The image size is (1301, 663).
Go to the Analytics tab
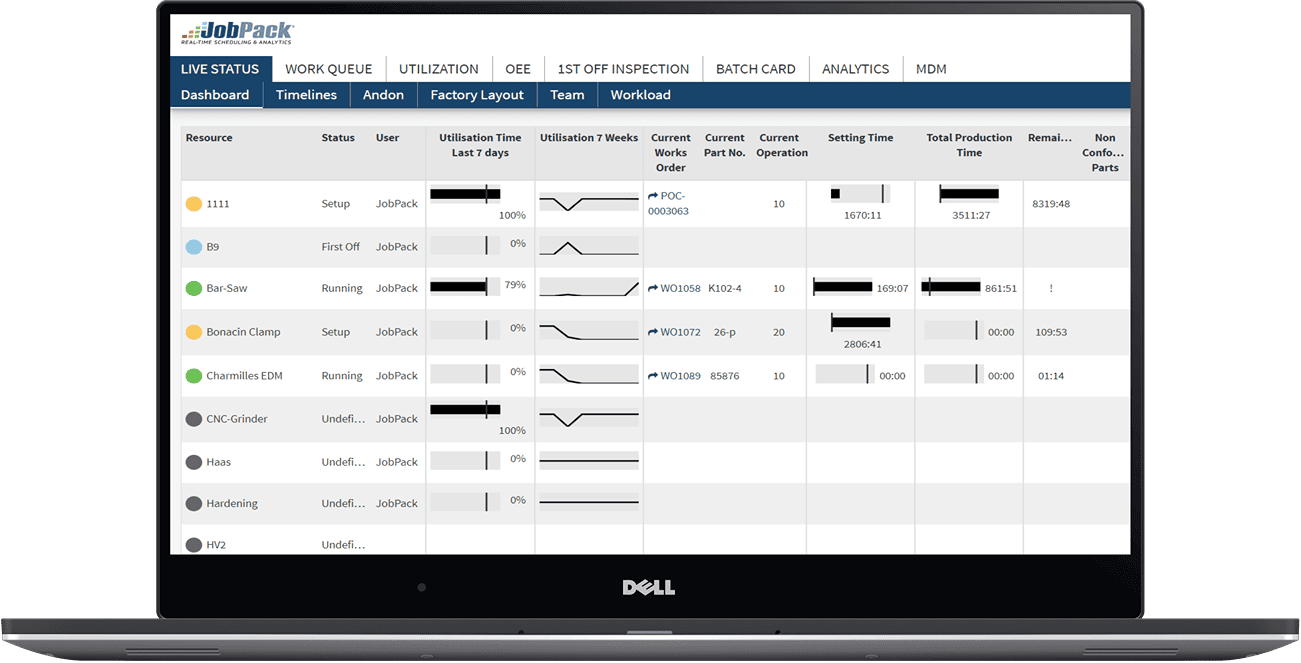(x=855, y=69)
